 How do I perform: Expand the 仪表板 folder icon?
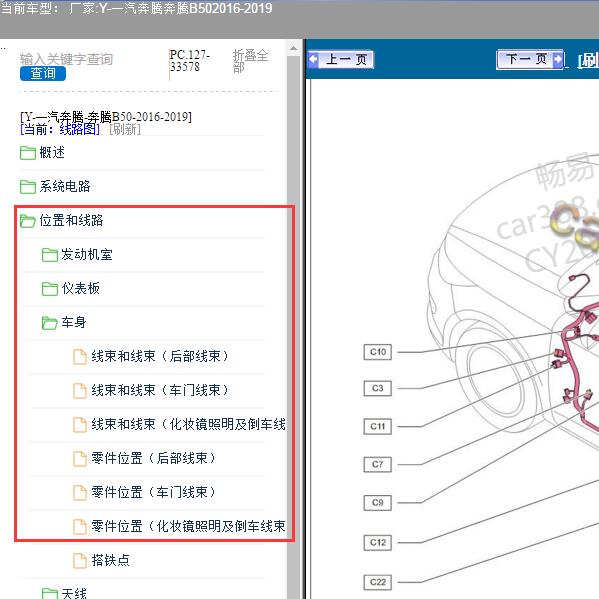click(x=50, y=289)
